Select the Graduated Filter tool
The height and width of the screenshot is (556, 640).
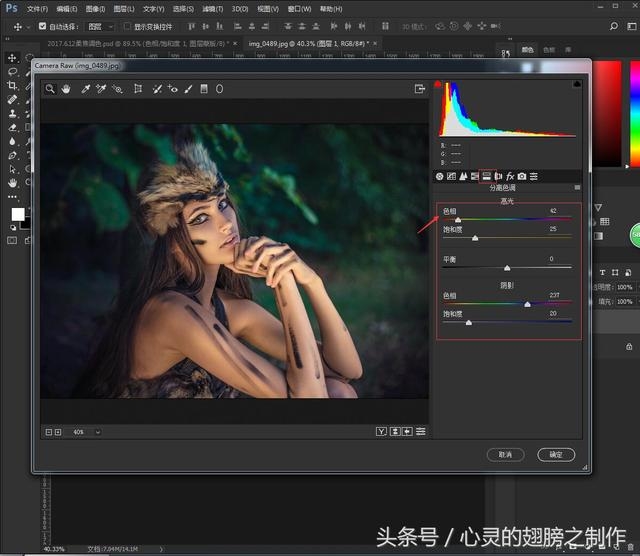click(204, 89)
